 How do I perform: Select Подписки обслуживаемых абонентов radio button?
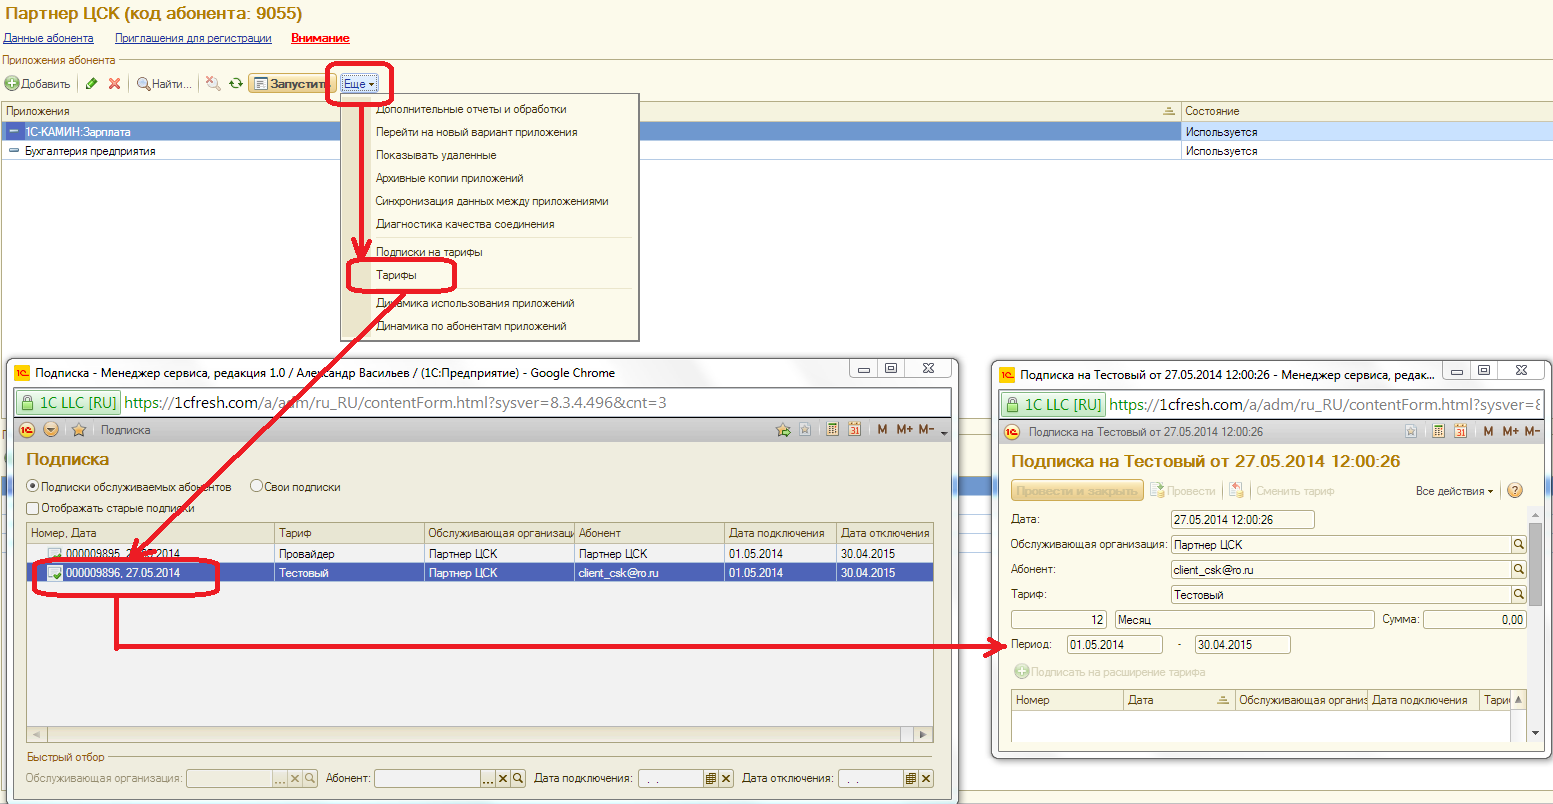tap(33, 487)
